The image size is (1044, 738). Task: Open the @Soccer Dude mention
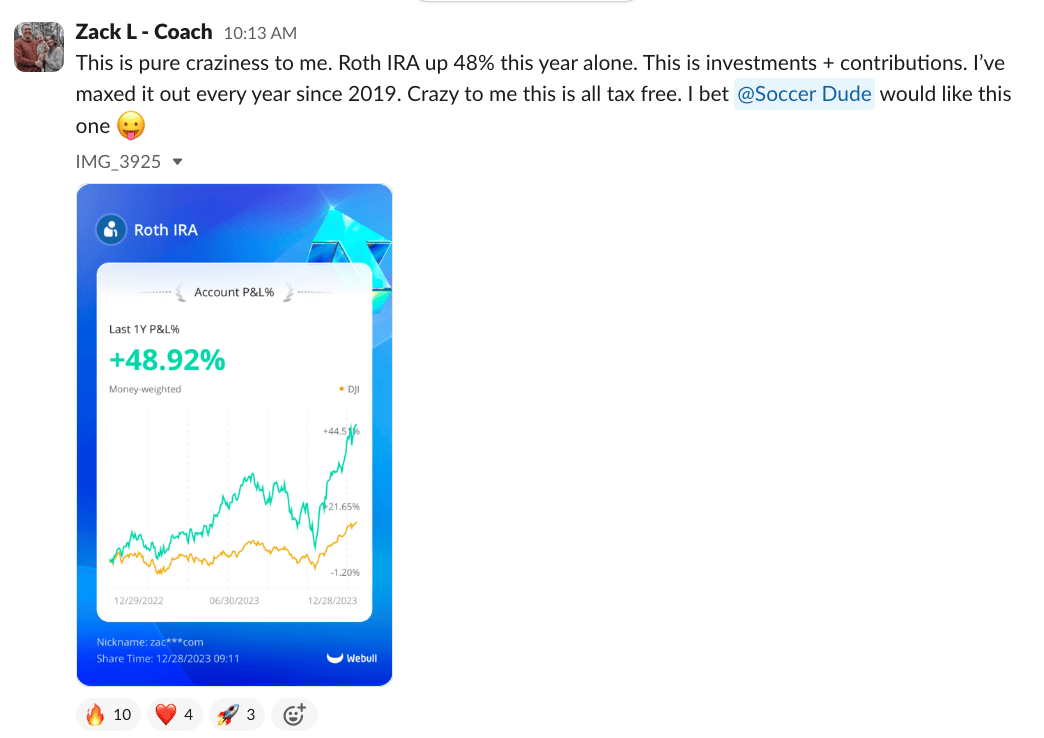804,95
